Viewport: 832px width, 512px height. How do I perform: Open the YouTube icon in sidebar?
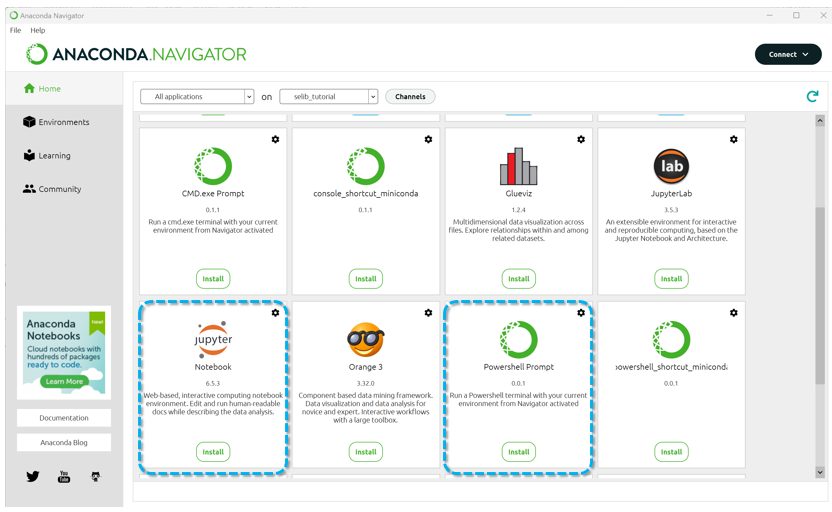pos(64,477)
